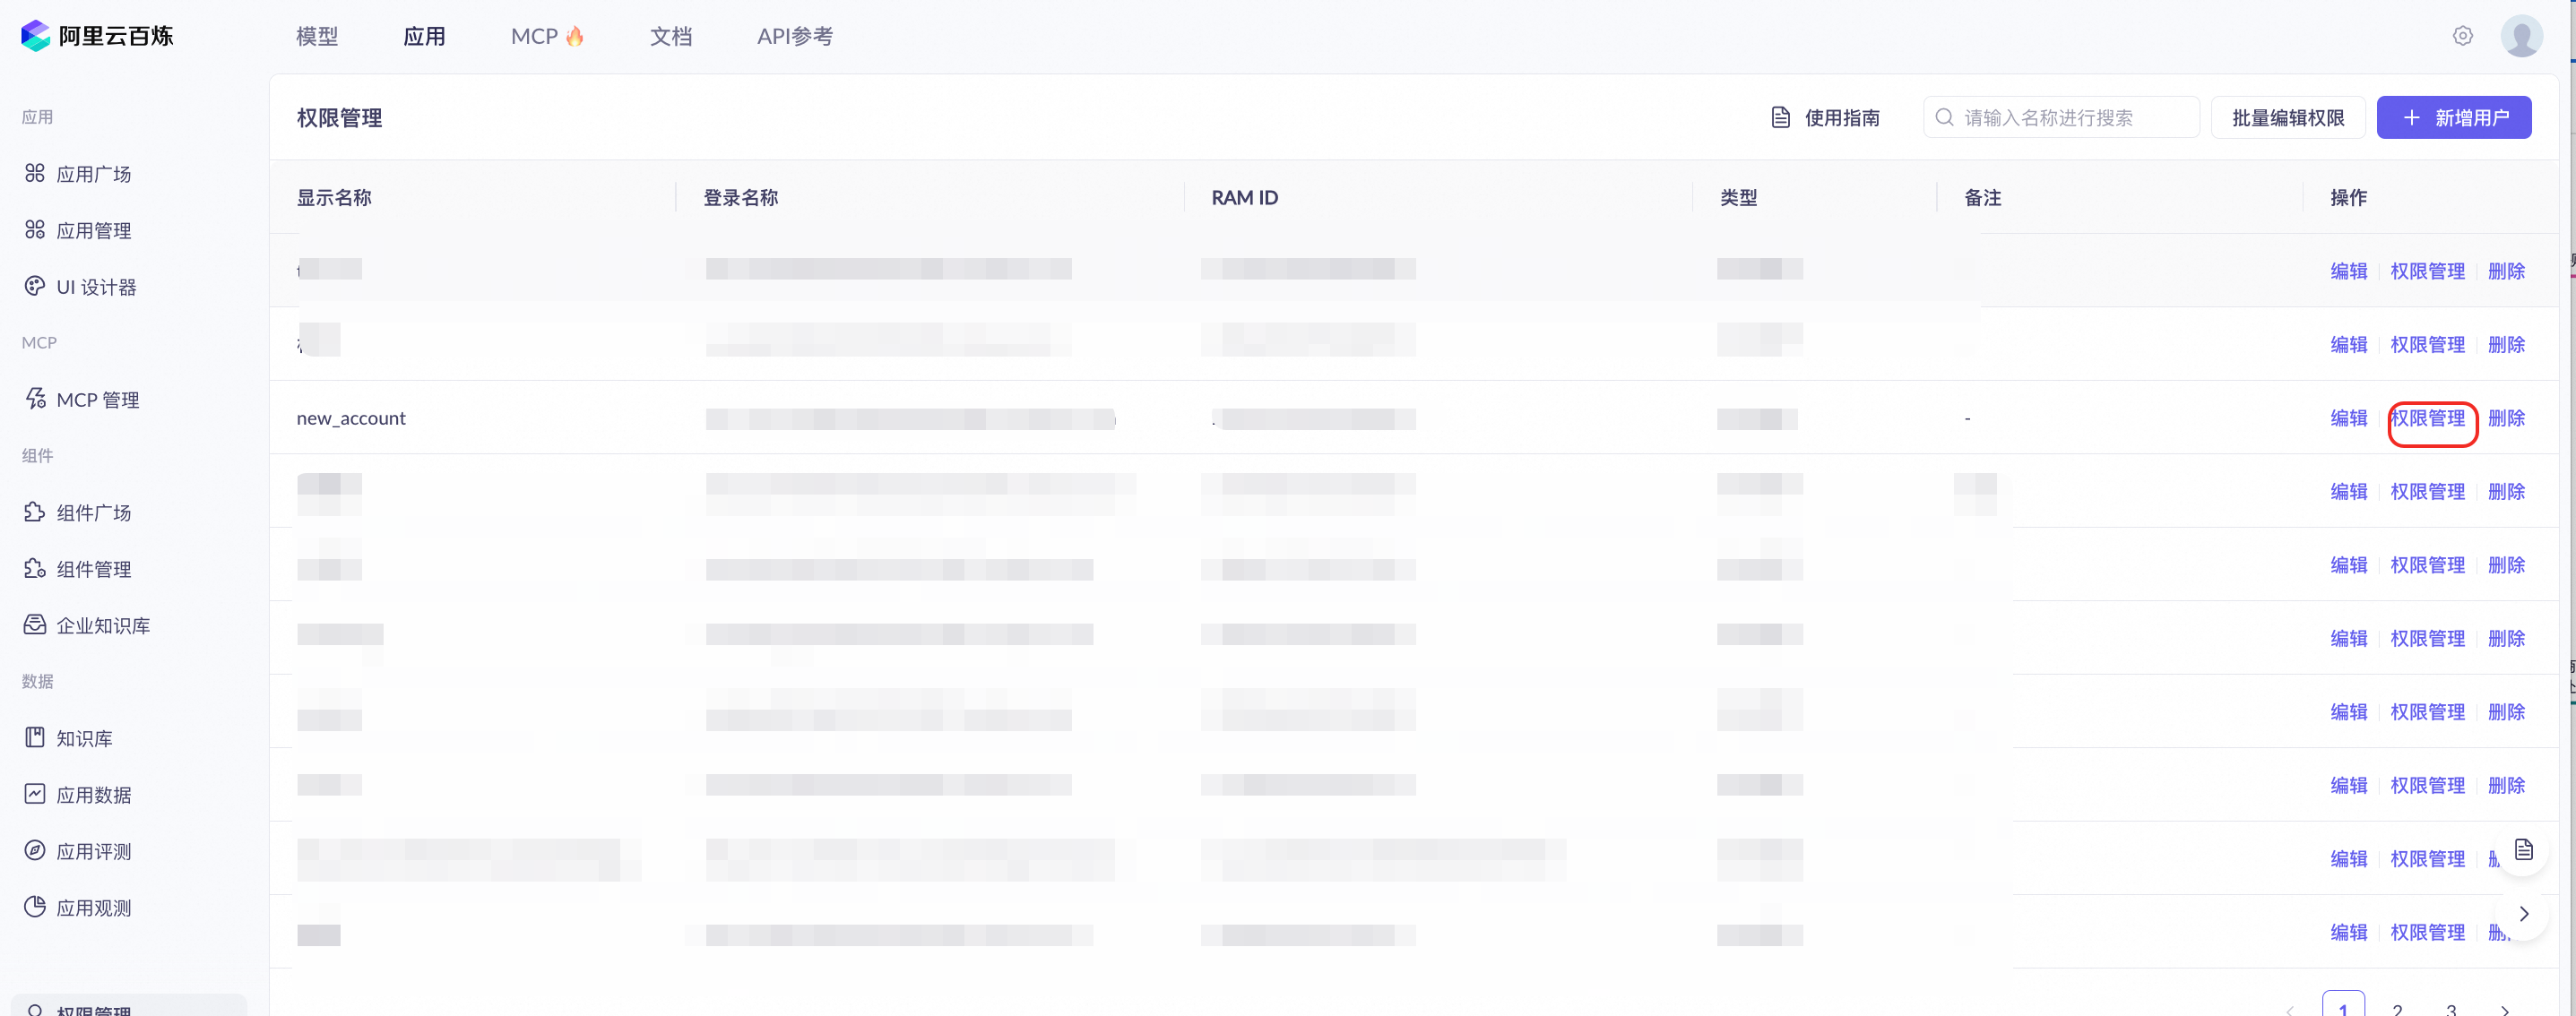
Task: Click the search magnifier icon
Action: click(1944, 117)
